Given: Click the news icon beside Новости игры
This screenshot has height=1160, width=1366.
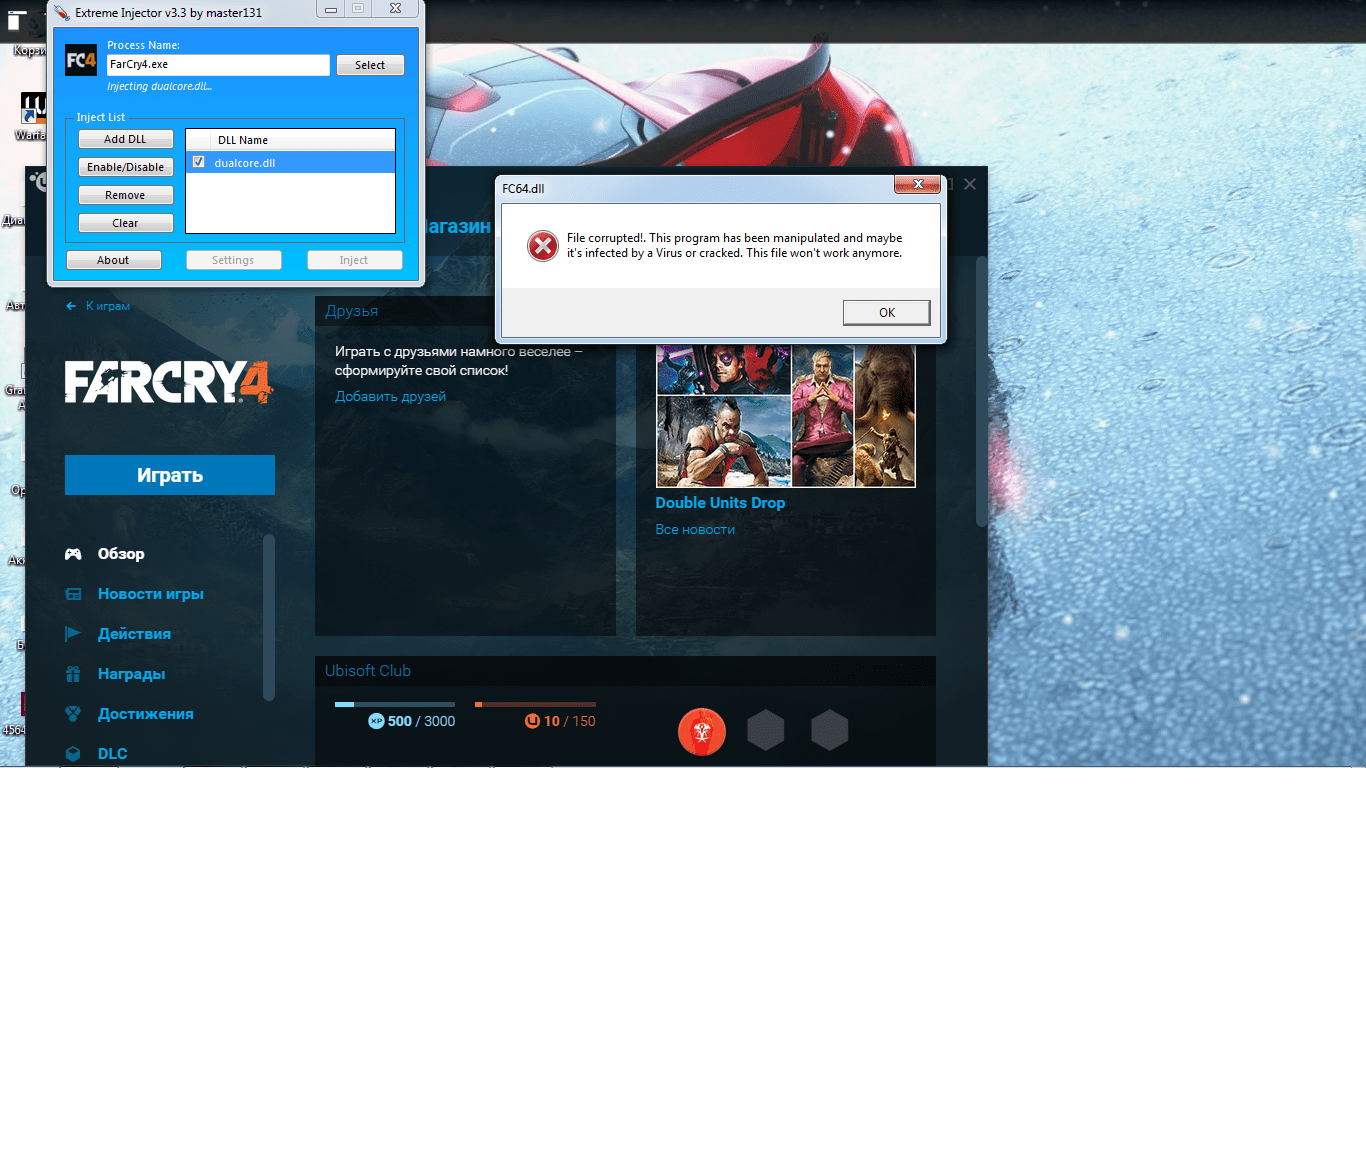Looking at the screenshot, I should click(x=73, y=594).
